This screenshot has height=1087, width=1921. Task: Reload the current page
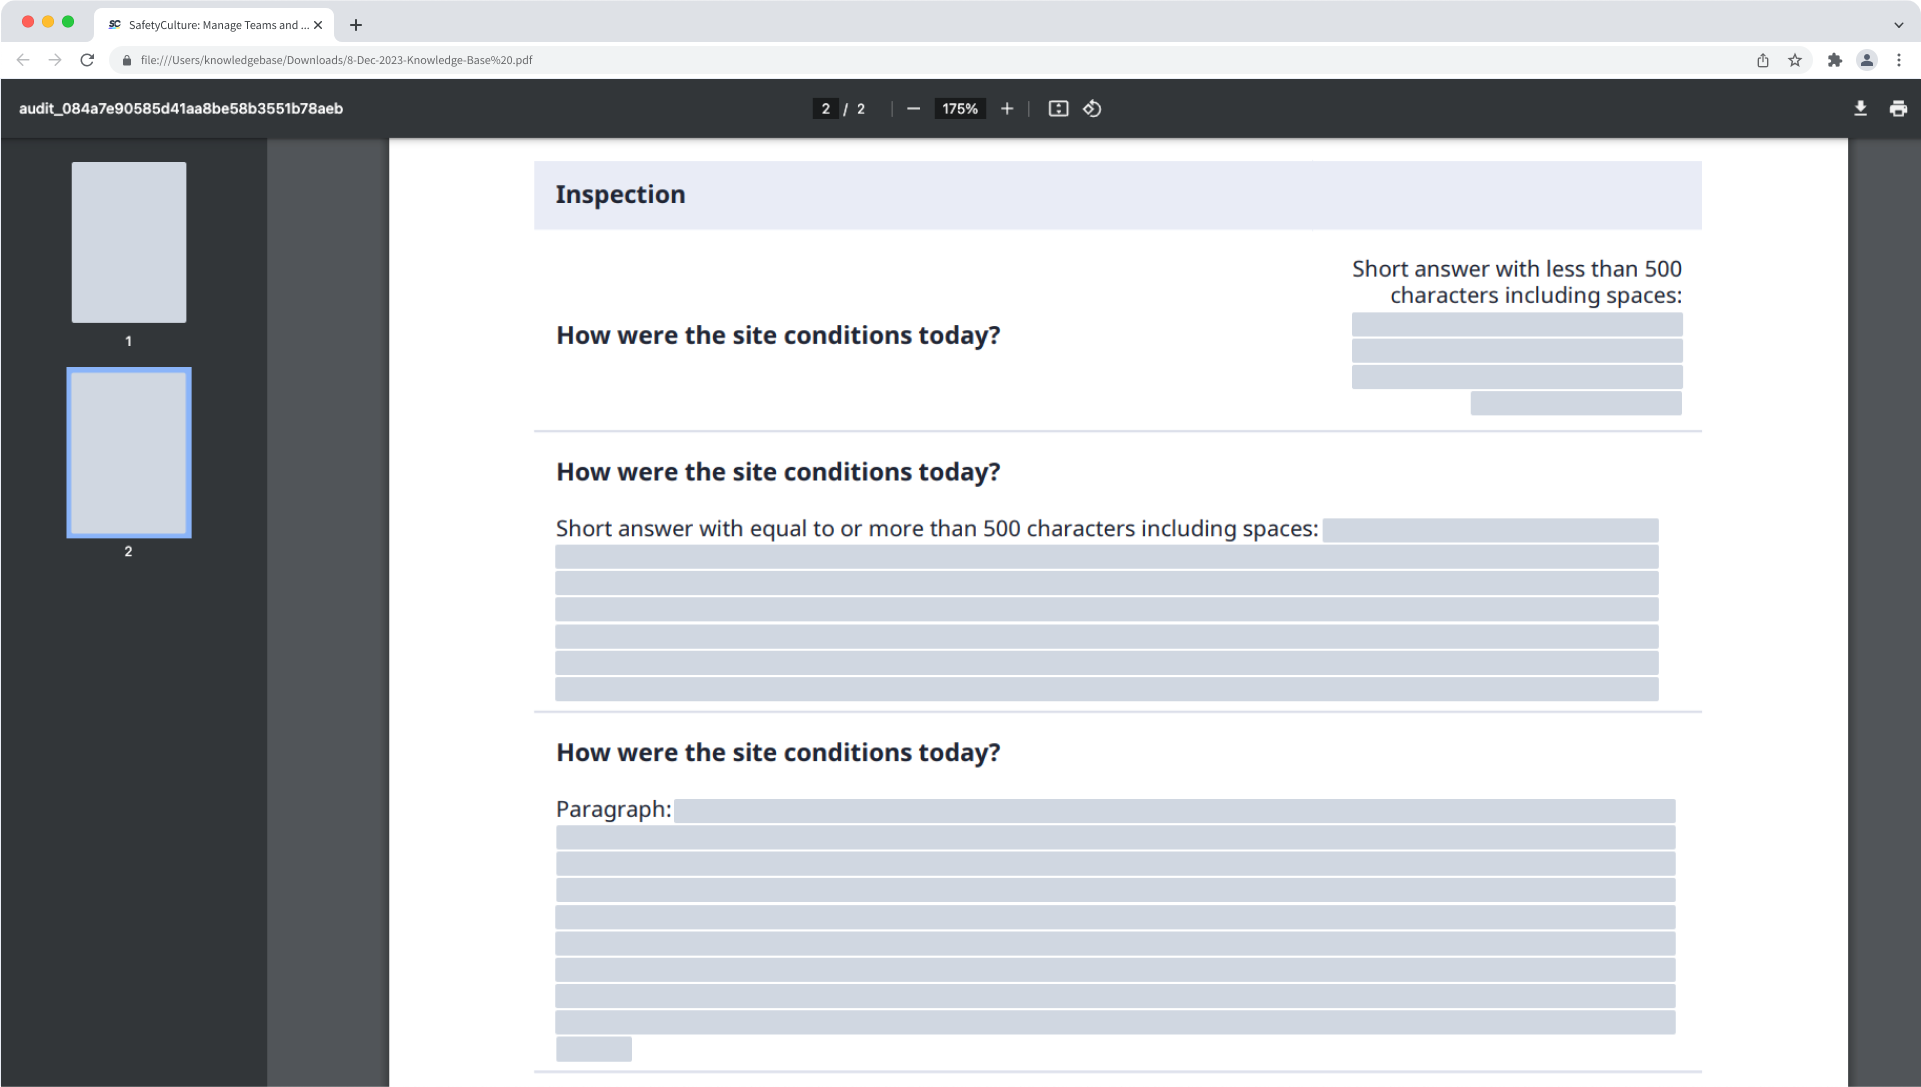coord(87,60)
